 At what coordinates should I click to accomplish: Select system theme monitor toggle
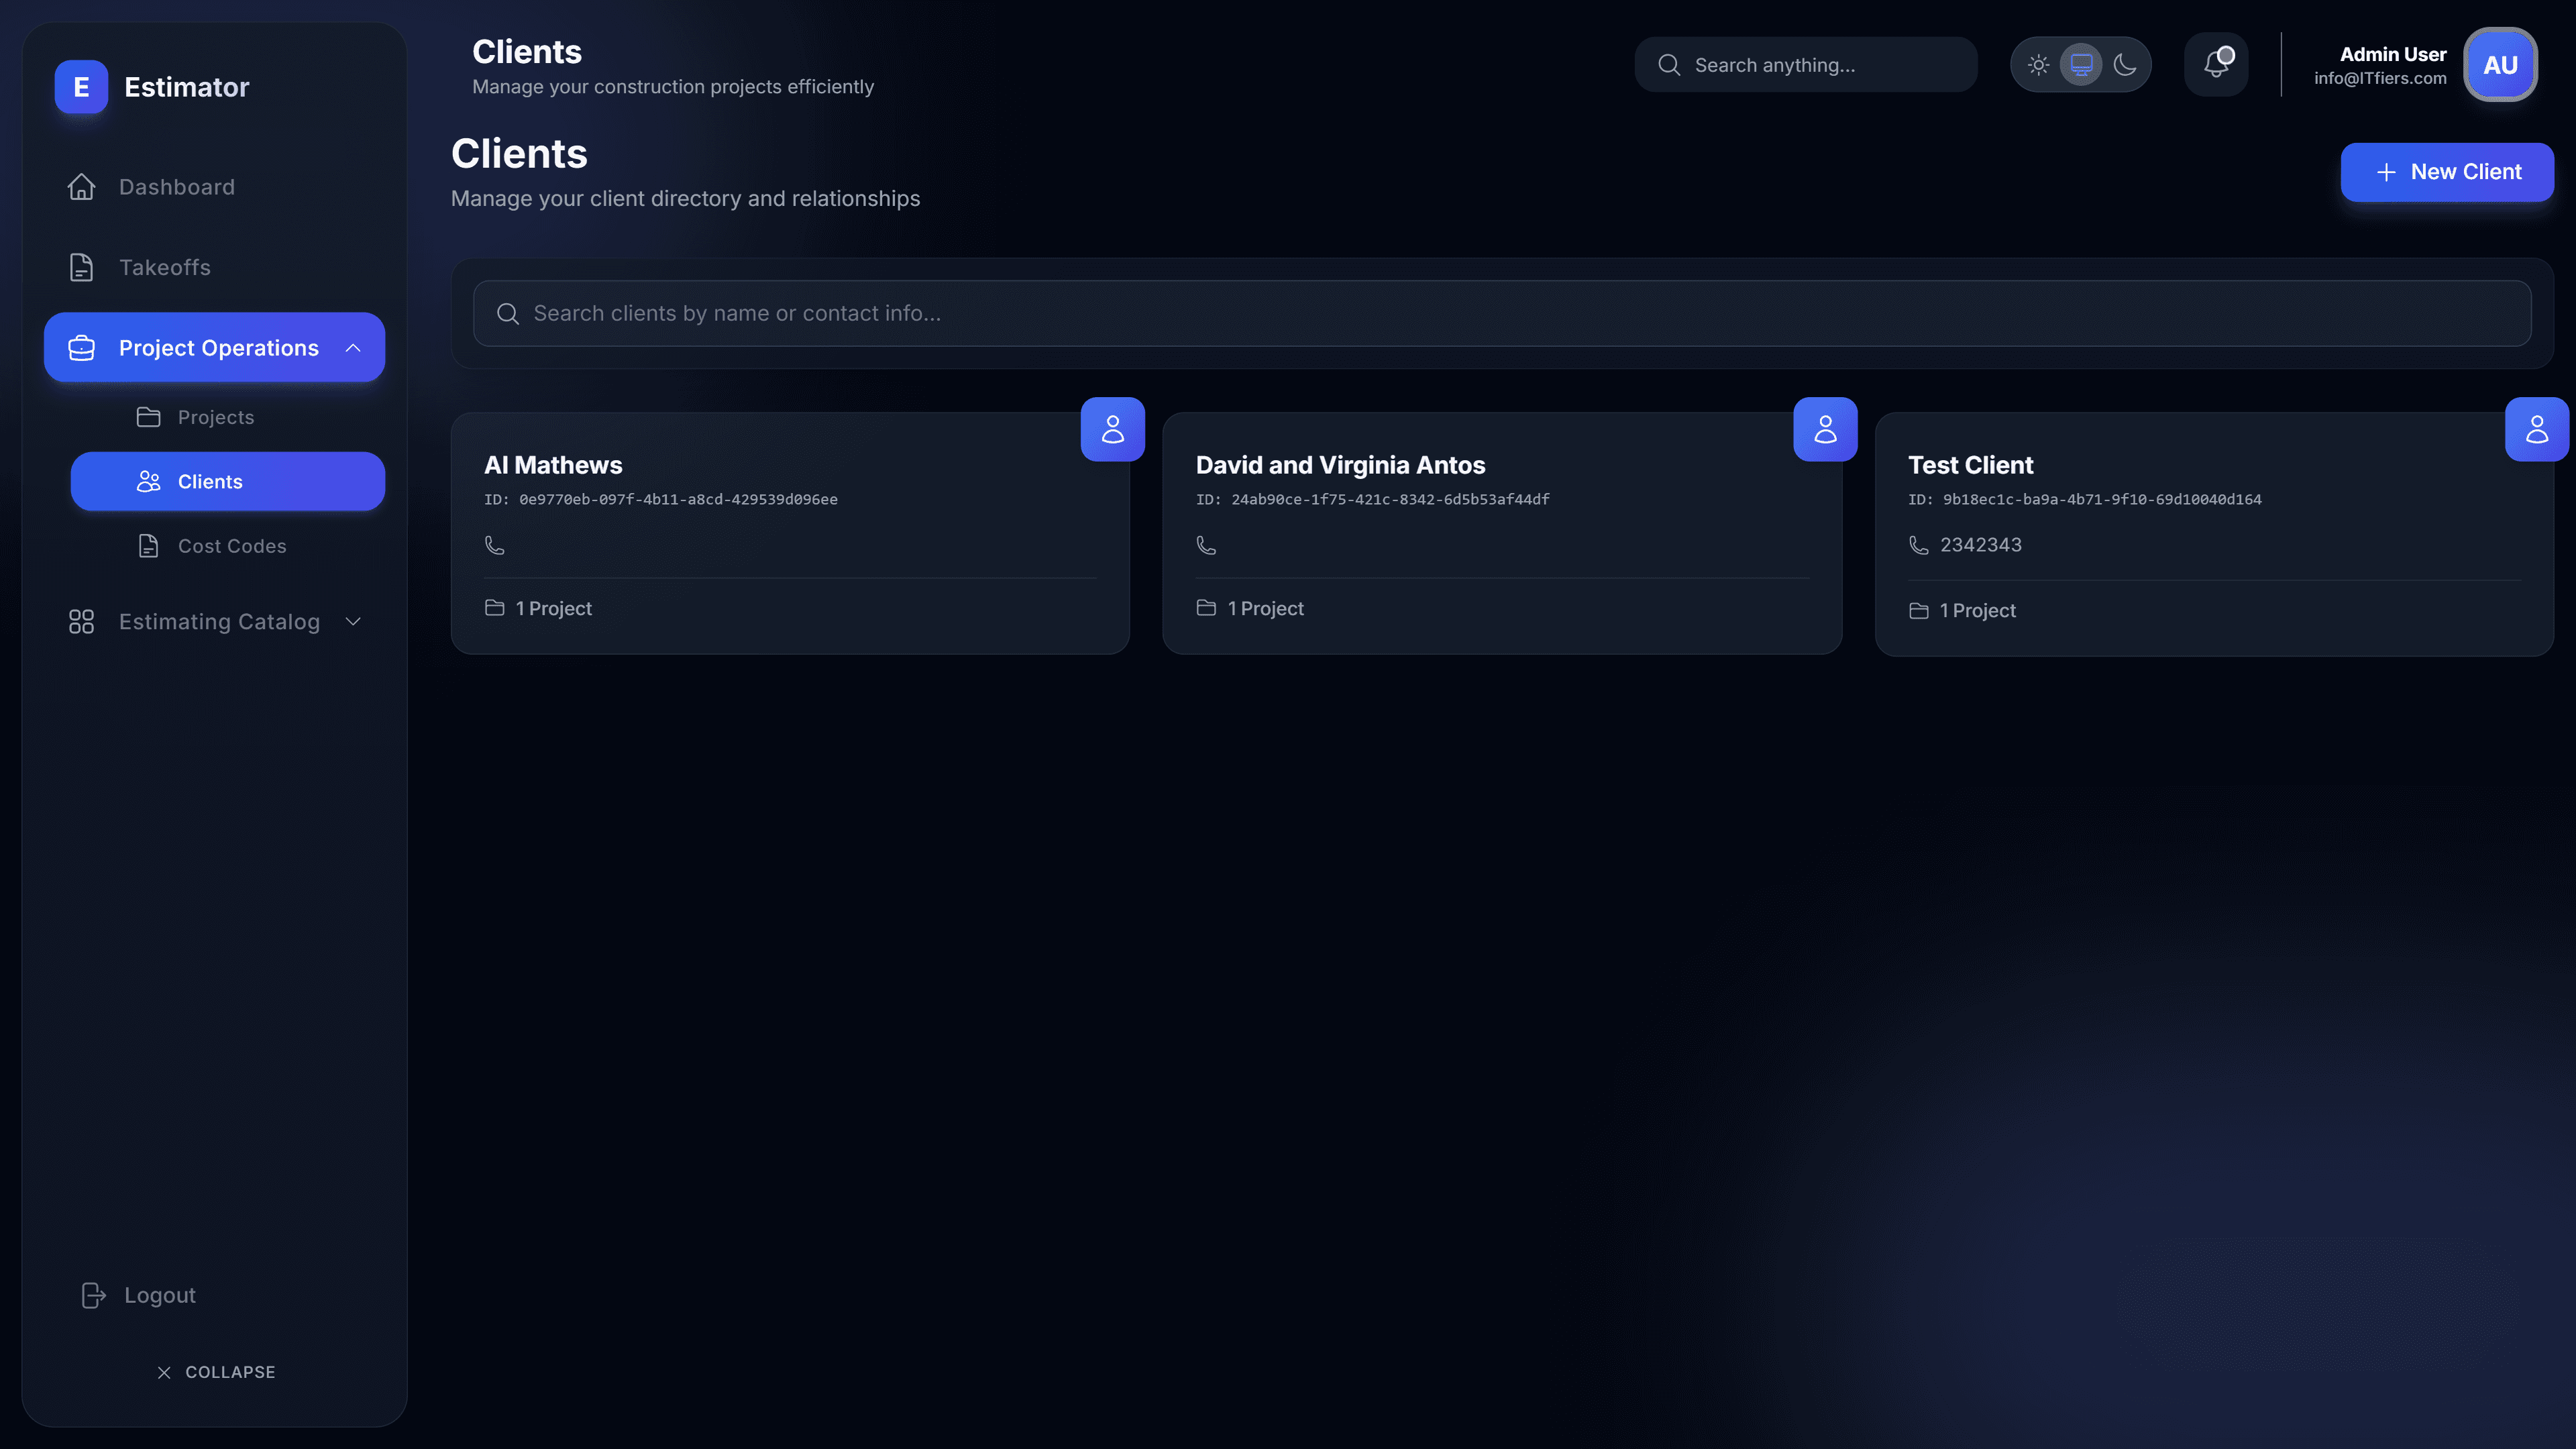tap(2081, 65)
